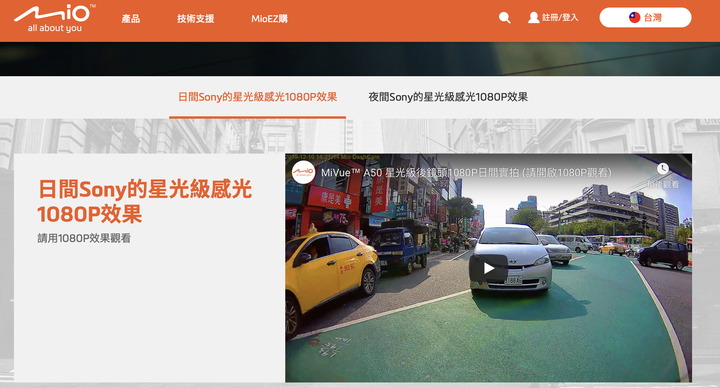Open the 台灣 region selector
Screen dimensions: 720x388
click(x=645, y=17)
